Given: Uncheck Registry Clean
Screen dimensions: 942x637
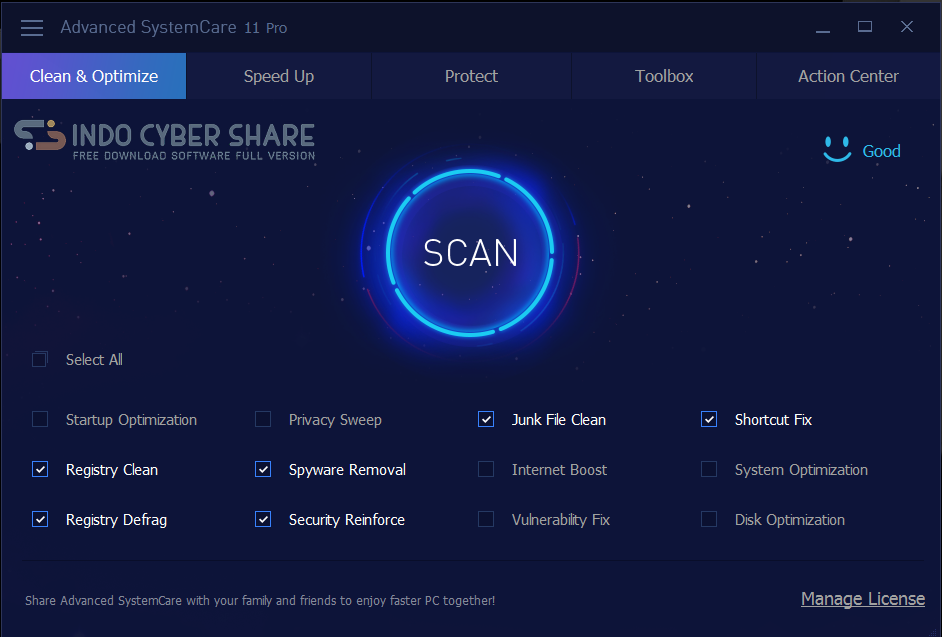Looking at the screenshot, I should coord(40,469).
